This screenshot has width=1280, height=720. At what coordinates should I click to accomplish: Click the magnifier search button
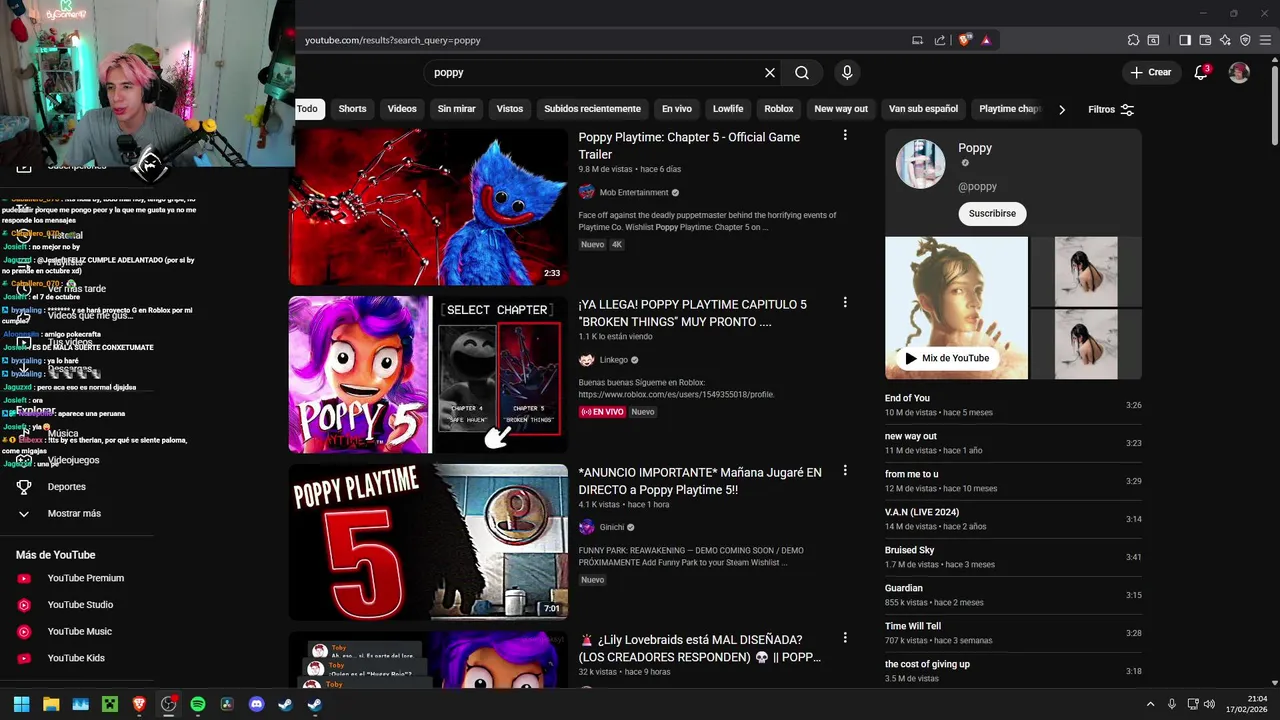tap(802, 73)
